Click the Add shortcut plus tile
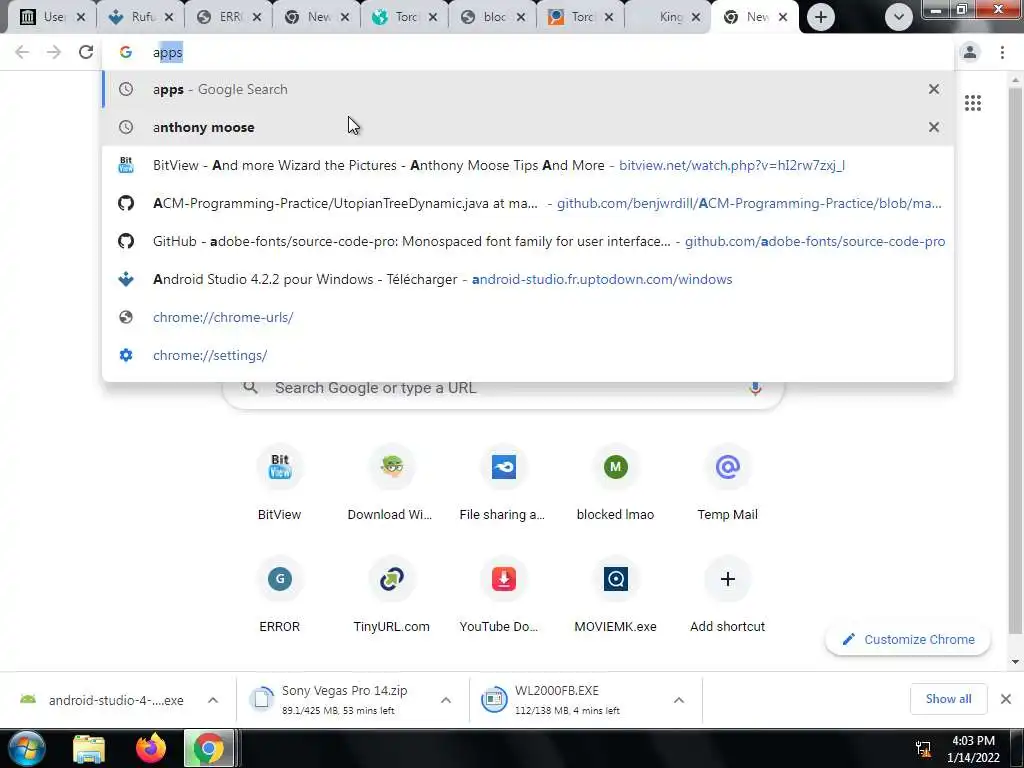Image resolution: width=1024 pixels, height=768 pixels. click(x=728, y=594)
